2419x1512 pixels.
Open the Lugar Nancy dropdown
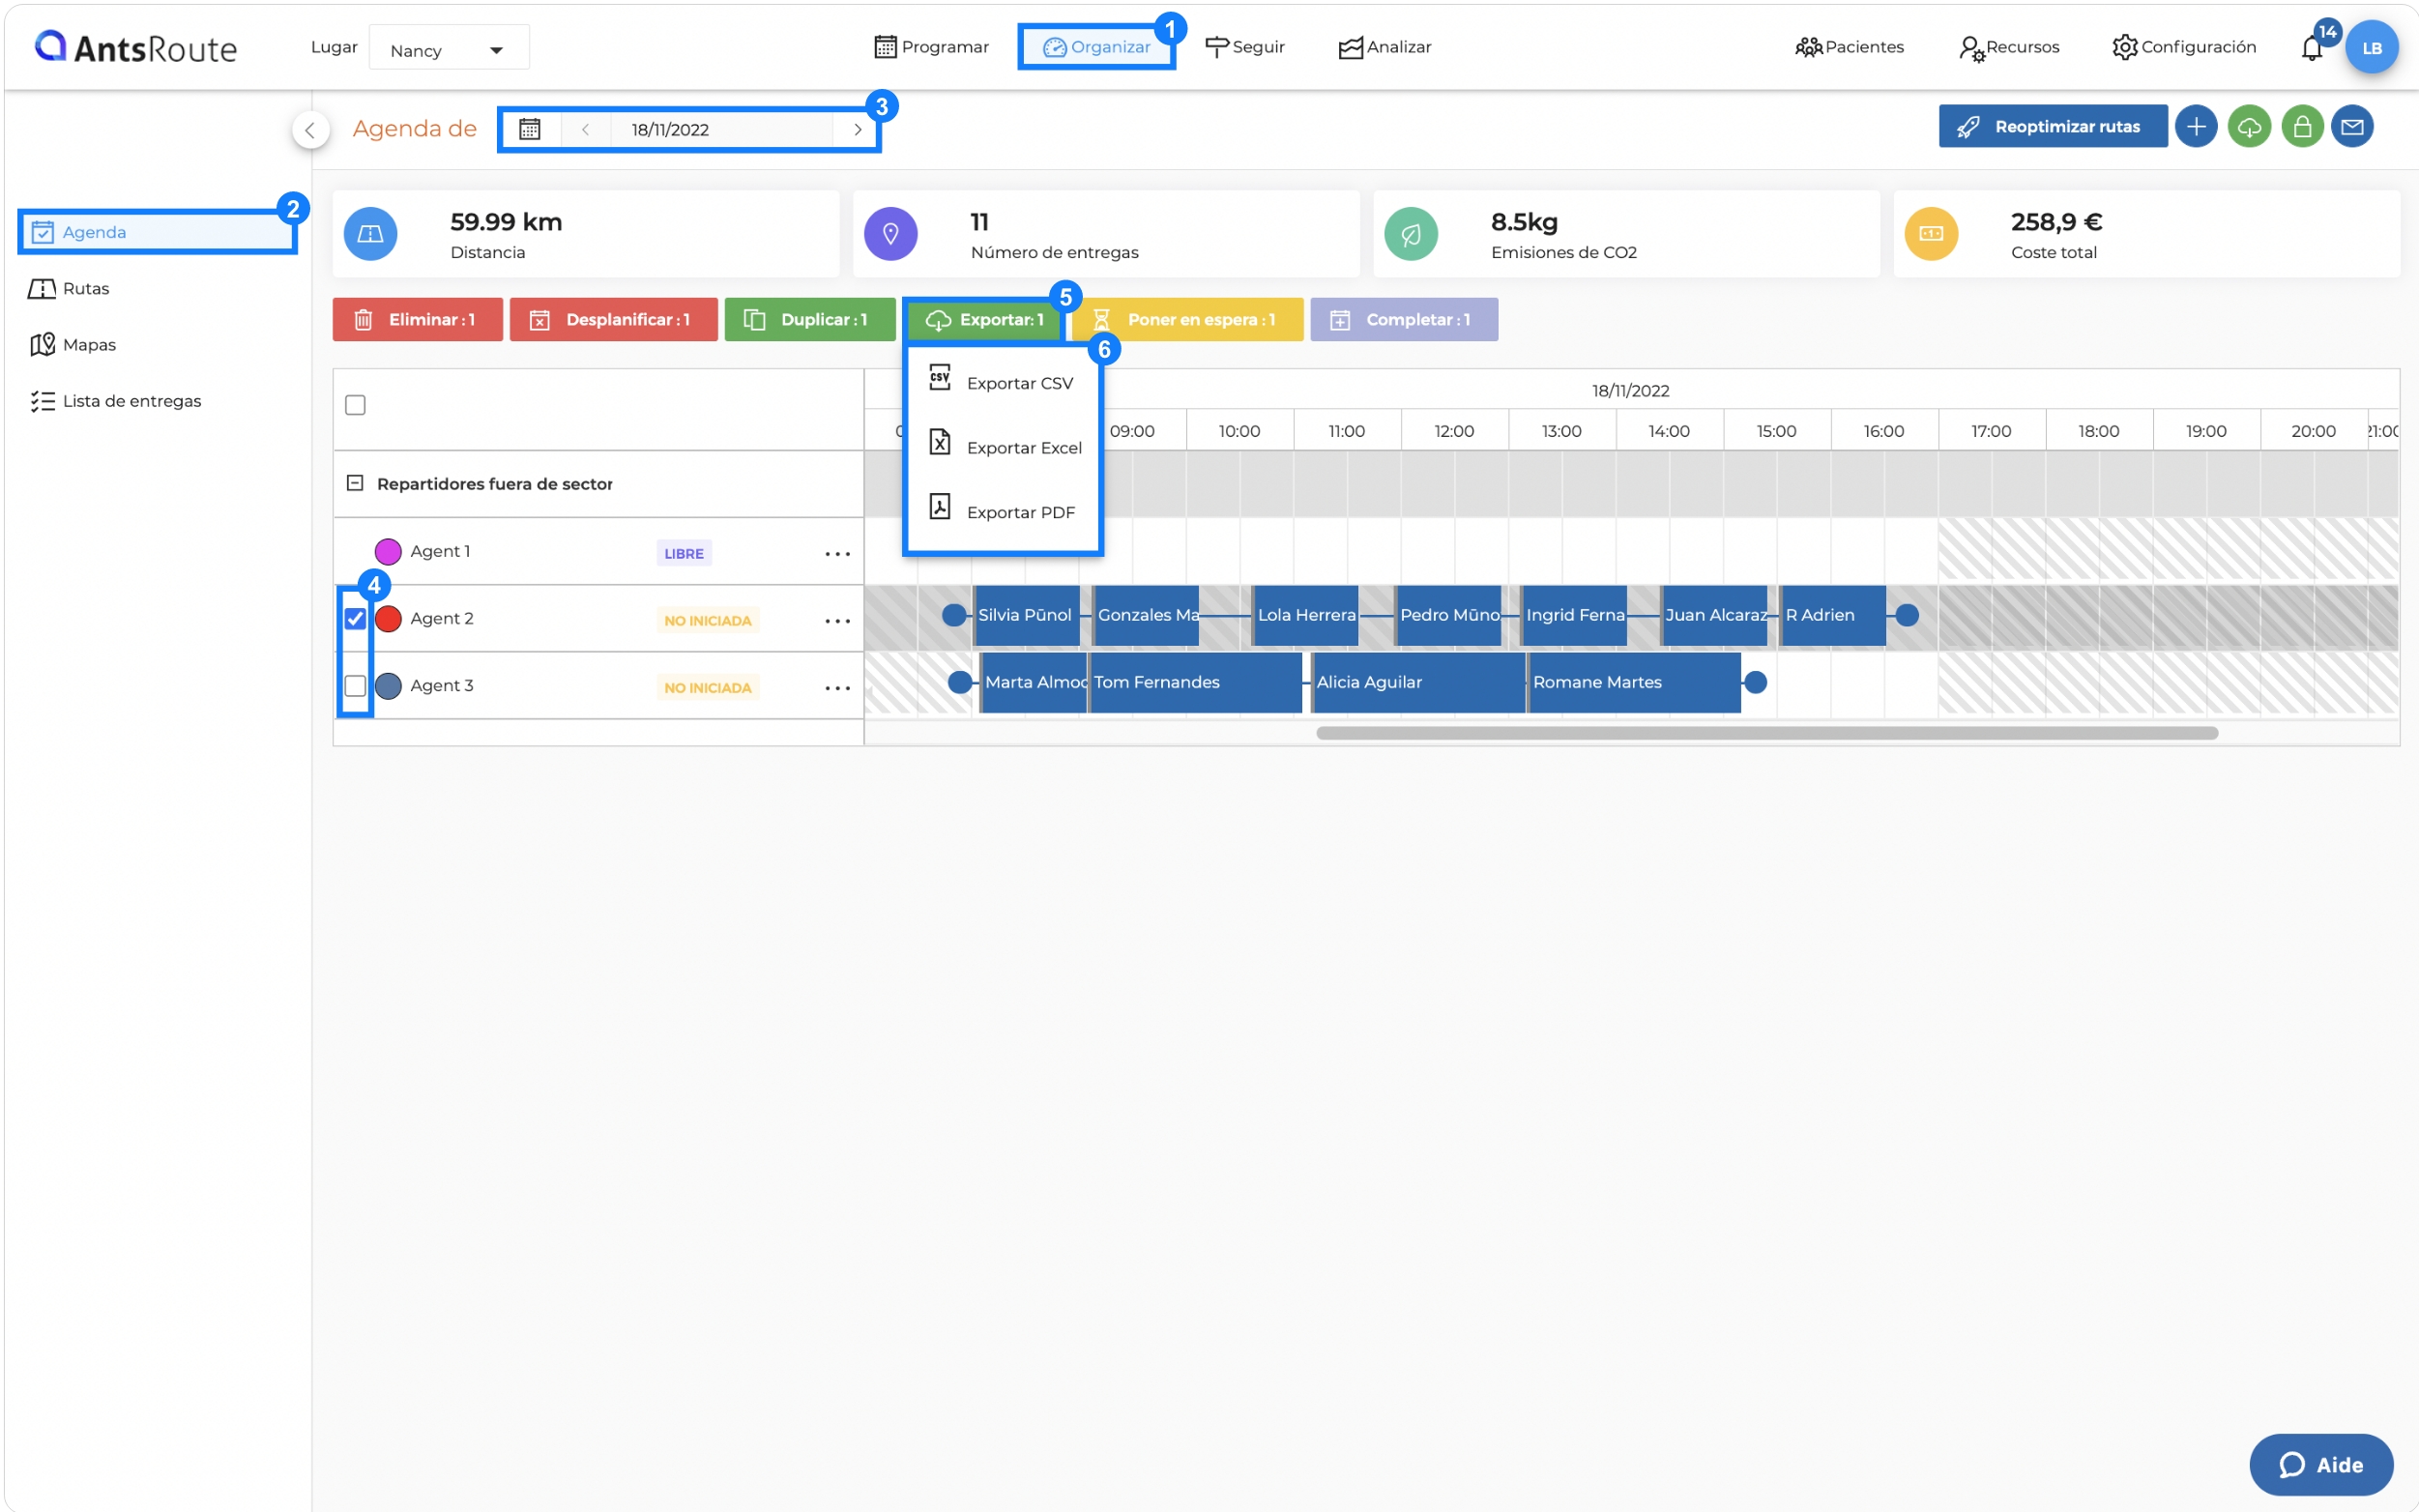tap(449, 48)
